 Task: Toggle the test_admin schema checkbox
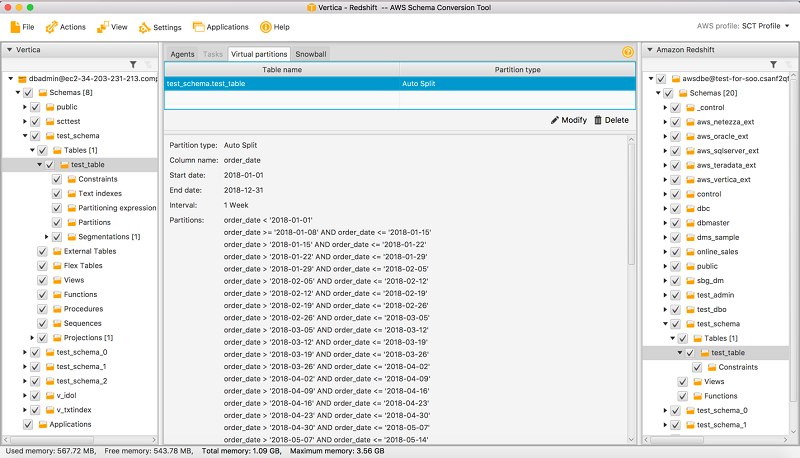coord(676,295)
